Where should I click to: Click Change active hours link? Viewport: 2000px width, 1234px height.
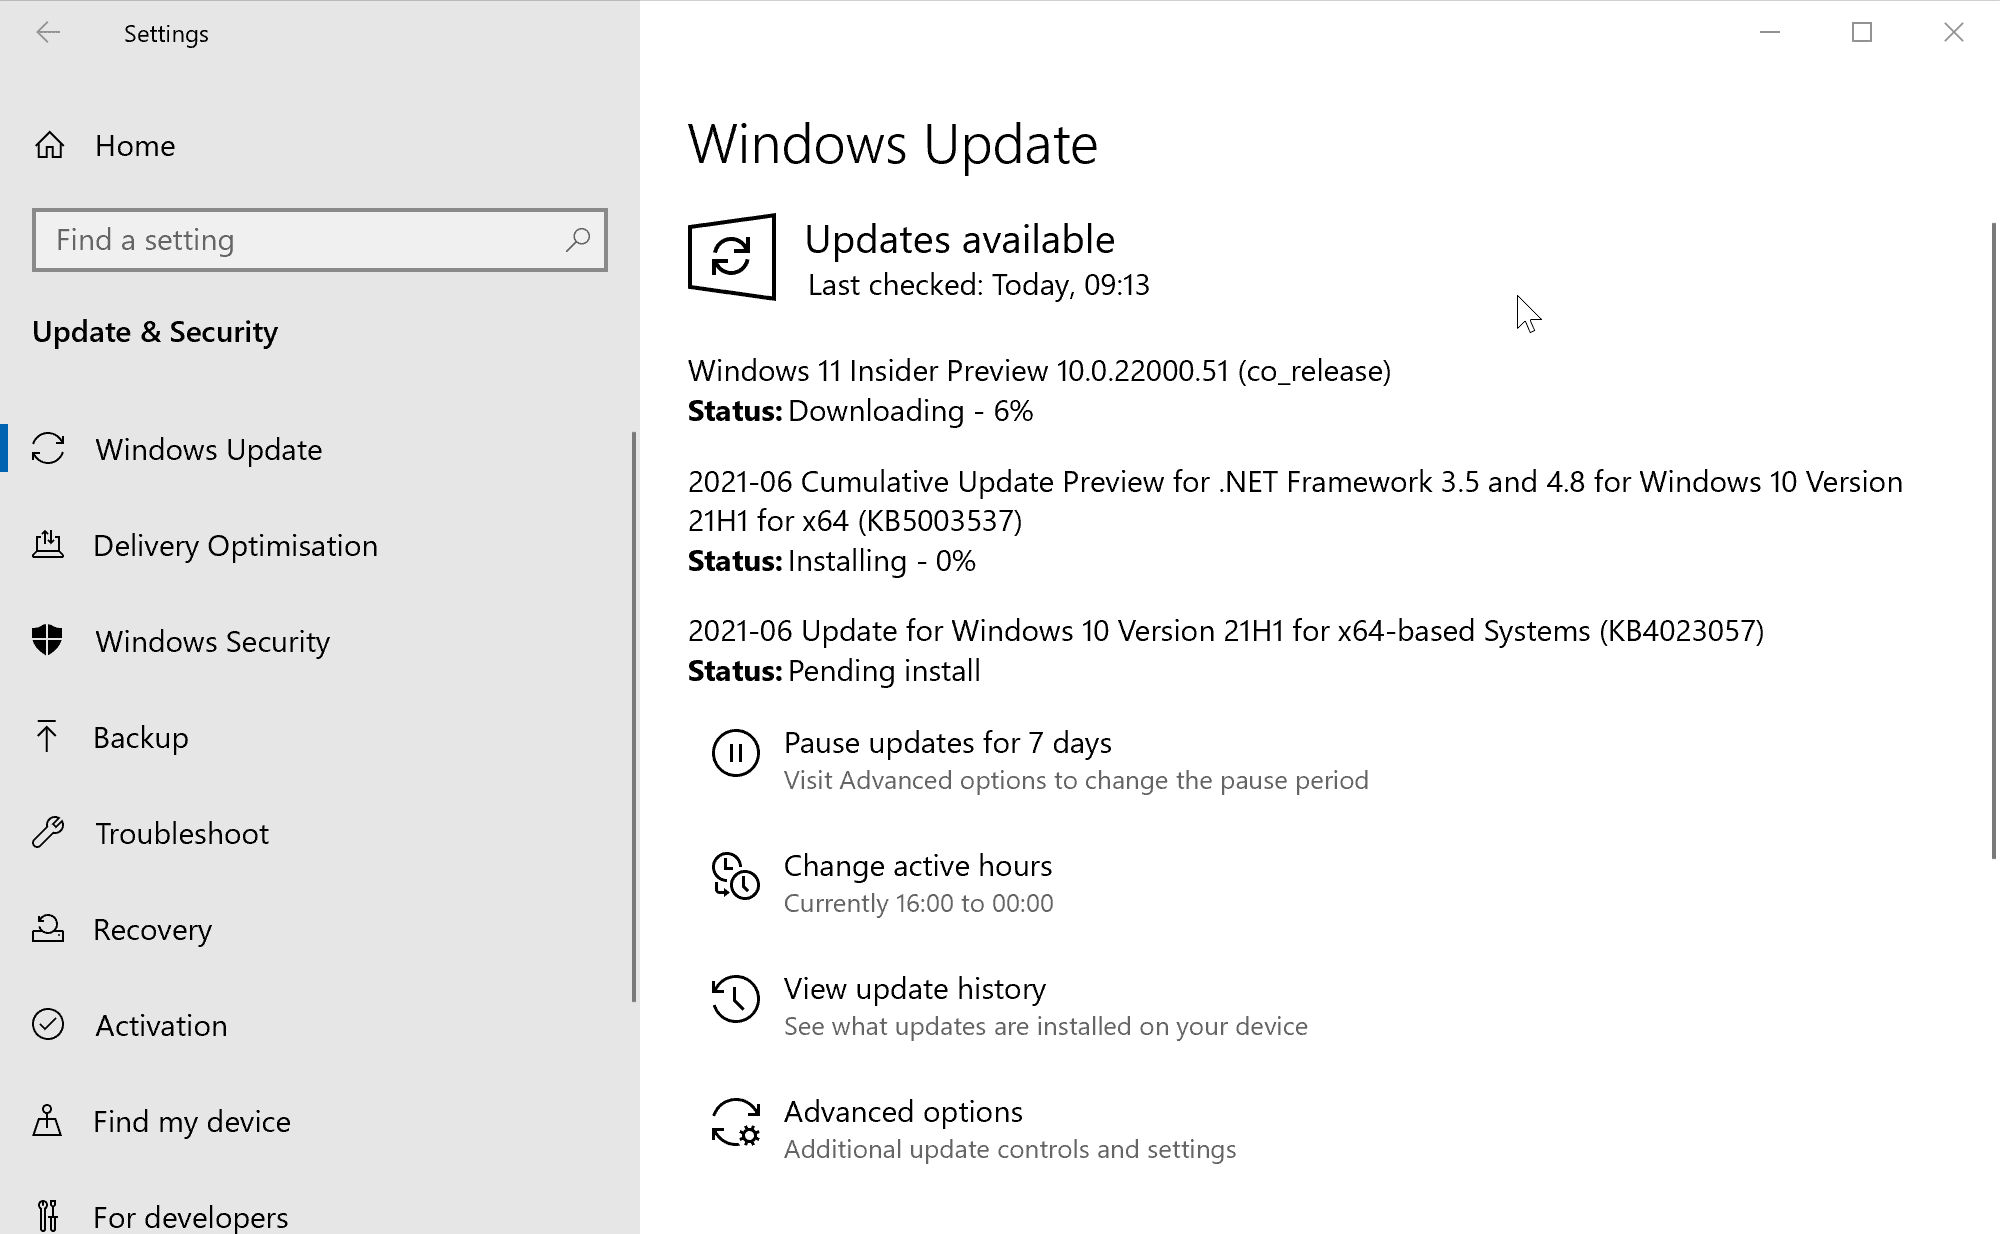[x=917, y=866]
